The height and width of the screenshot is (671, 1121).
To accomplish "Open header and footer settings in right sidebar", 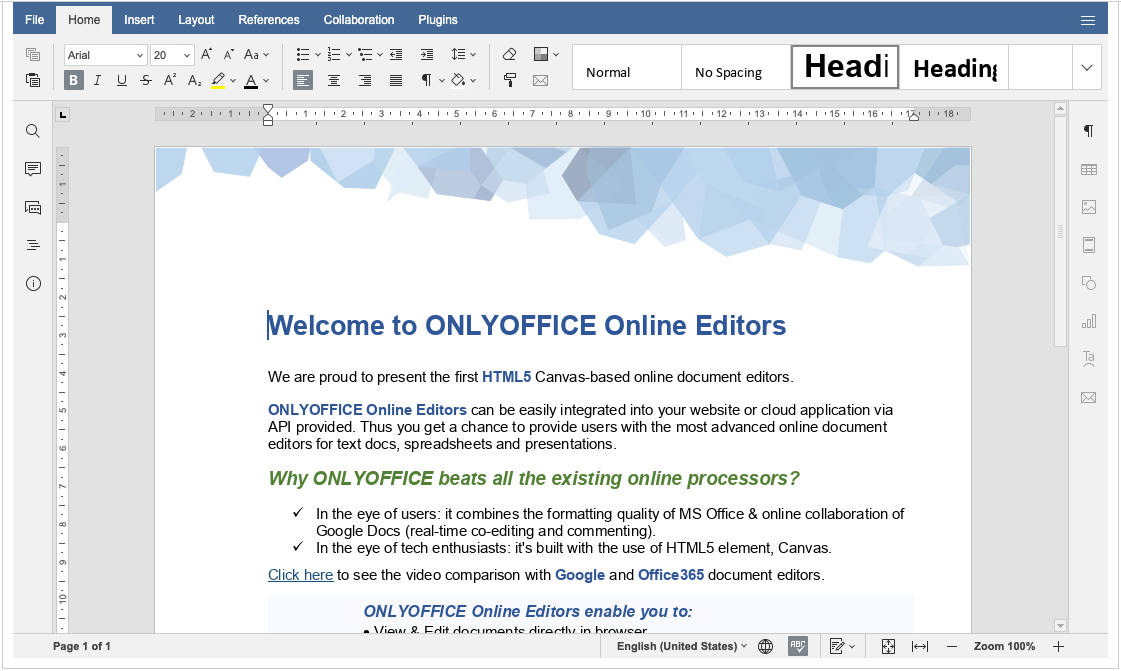I will (x=1088, y=245).
